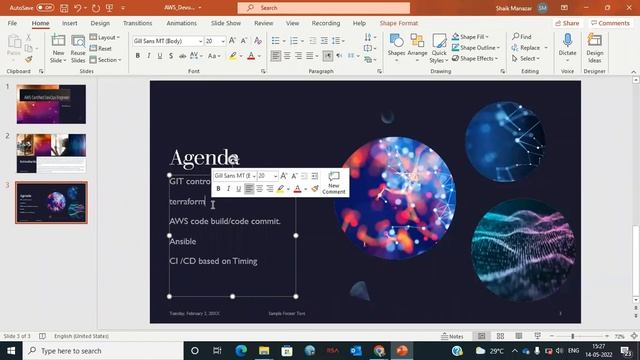The height and width of the screenshot is (360, 640).
Task: Click the Replace button
Action: tap(526, 48)
